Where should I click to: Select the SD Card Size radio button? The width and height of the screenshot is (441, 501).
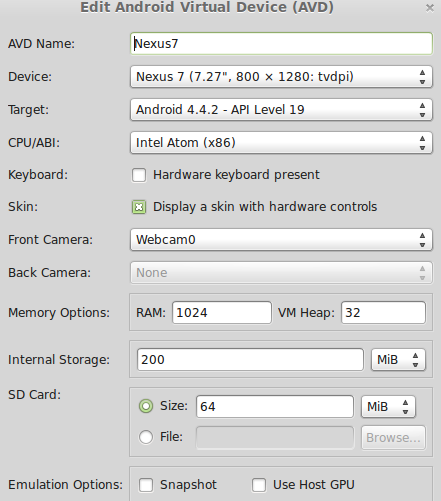[x=146, y=406]
